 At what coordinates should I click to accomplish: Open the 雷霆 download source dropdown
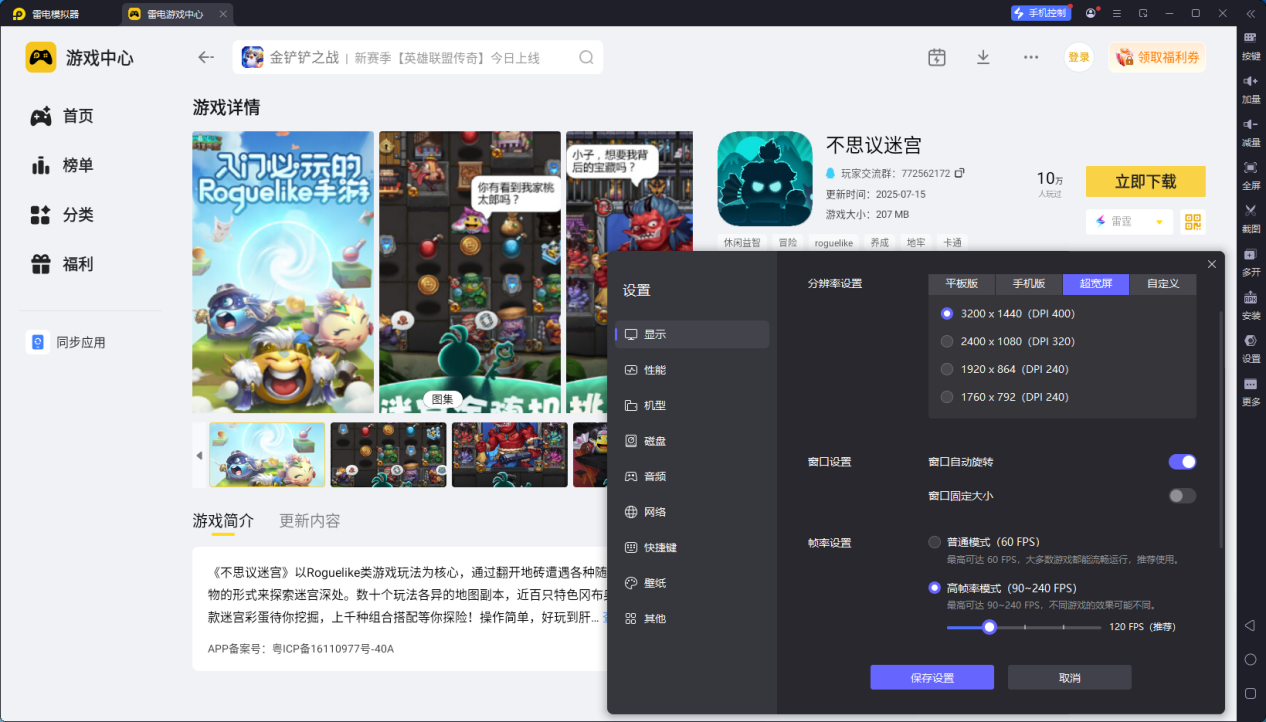[1128, 221]
